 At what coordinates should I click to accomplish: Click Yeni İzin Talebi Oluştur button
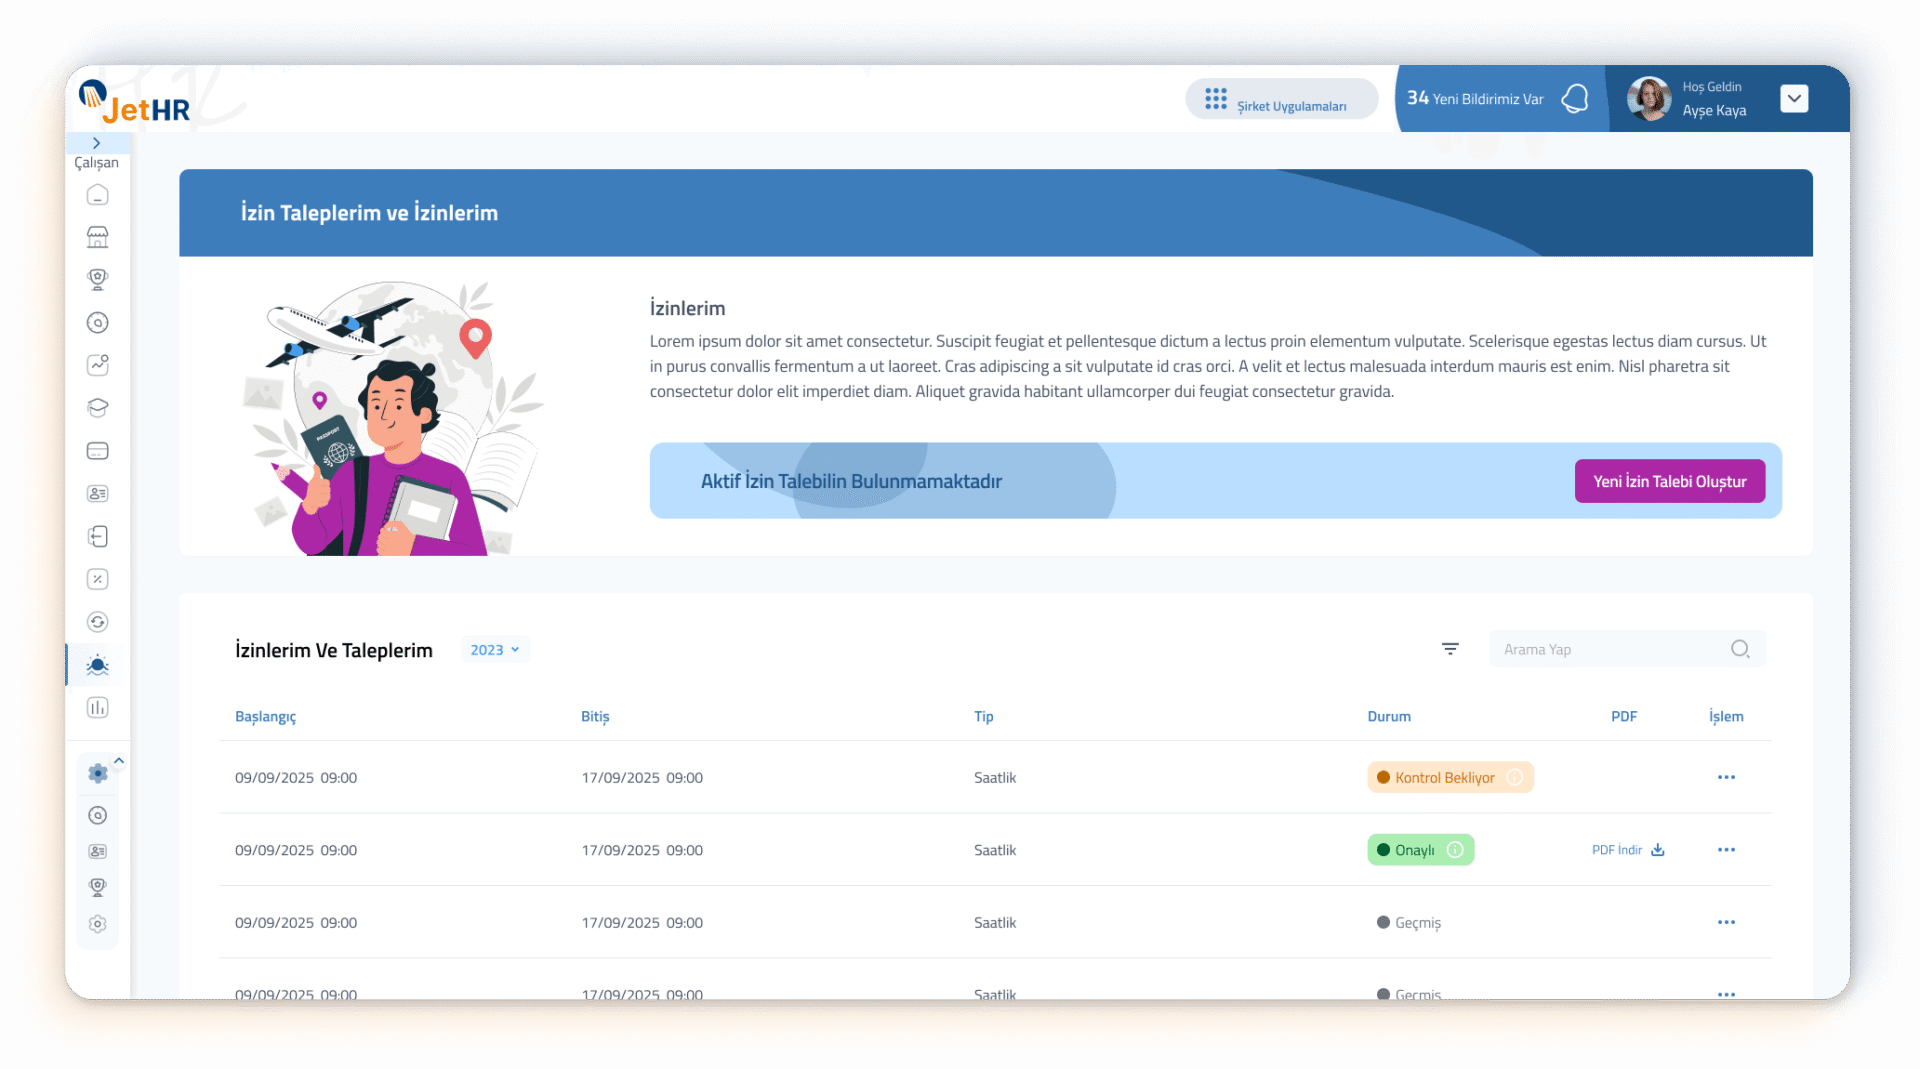pyautogui.click(x=1669, y=481)
